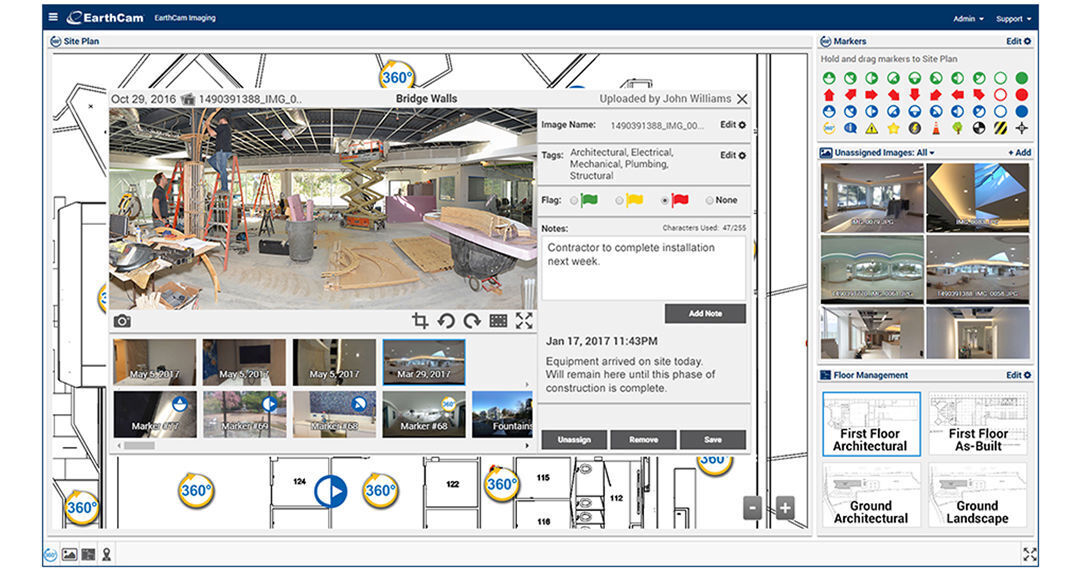This screenshot has height=568, width=1081.
Task: Click + Add for unassigned images
Action: (x=1020, y=152)
